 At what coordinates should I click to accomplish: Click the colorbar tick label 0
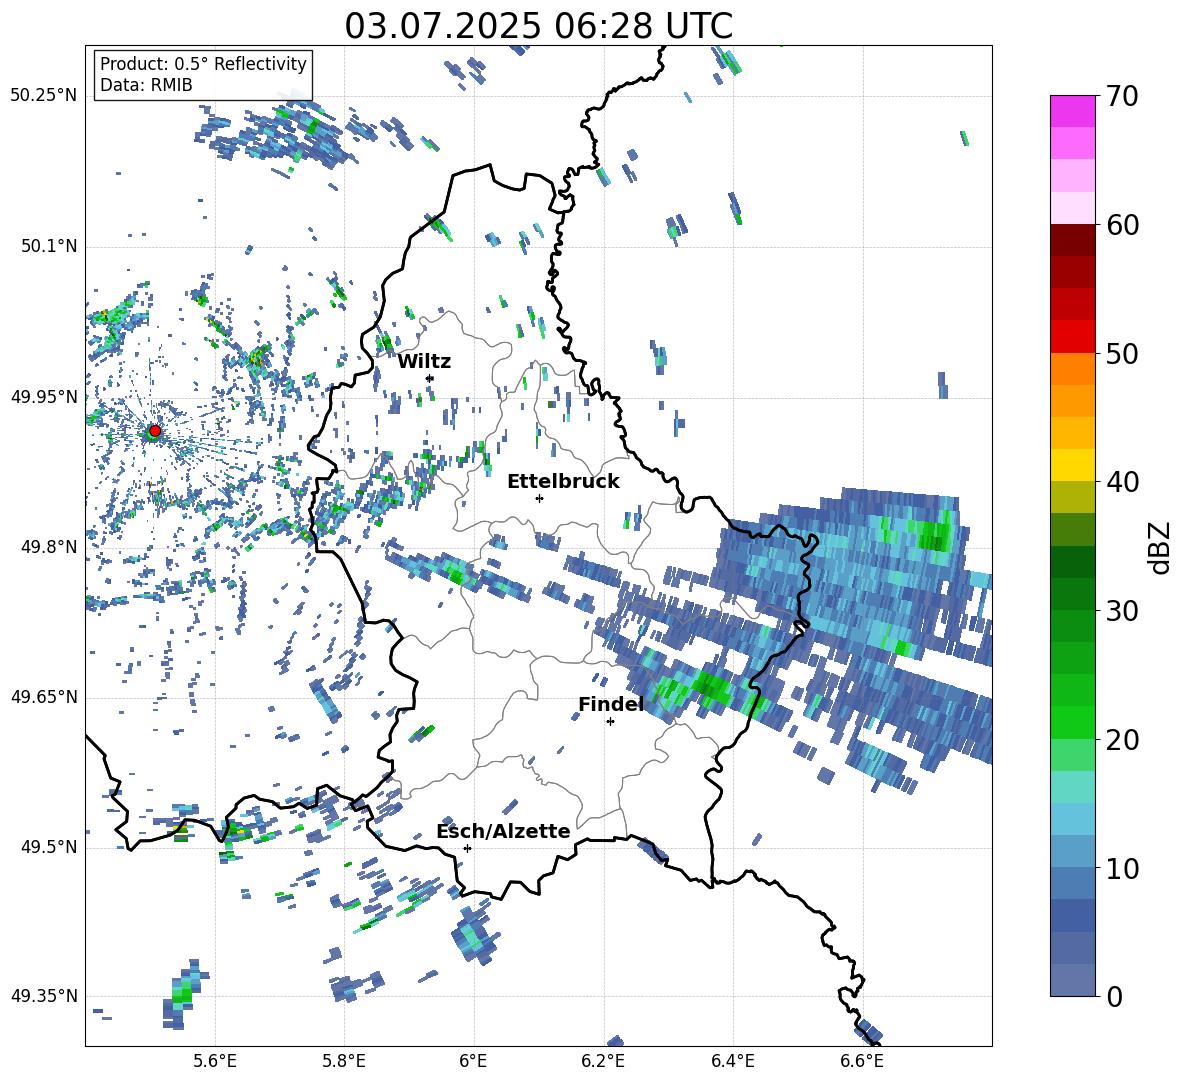(1114, 996)
